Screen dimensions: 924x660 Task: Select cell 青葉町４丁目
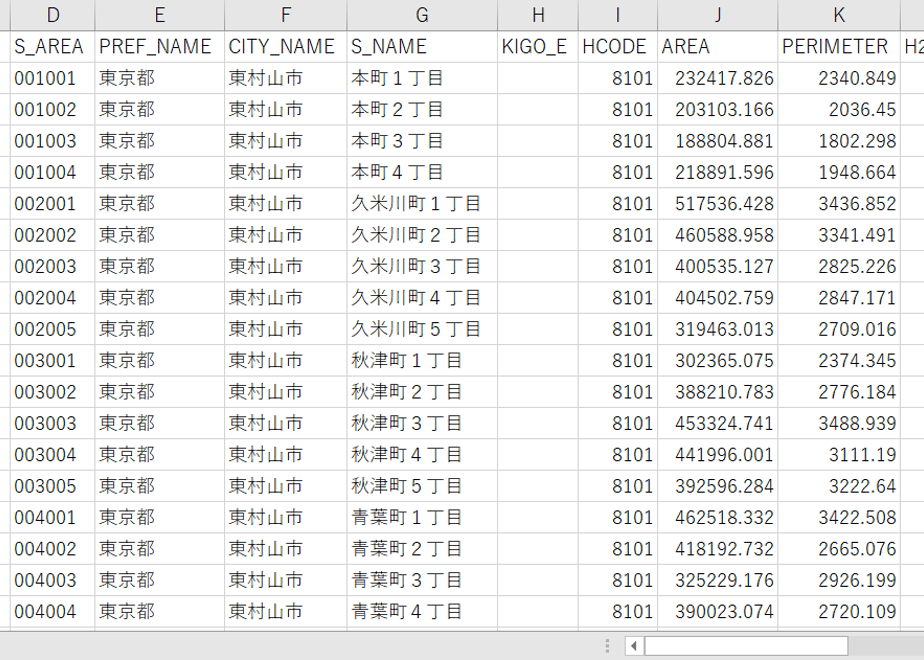[x=422, y=611]
